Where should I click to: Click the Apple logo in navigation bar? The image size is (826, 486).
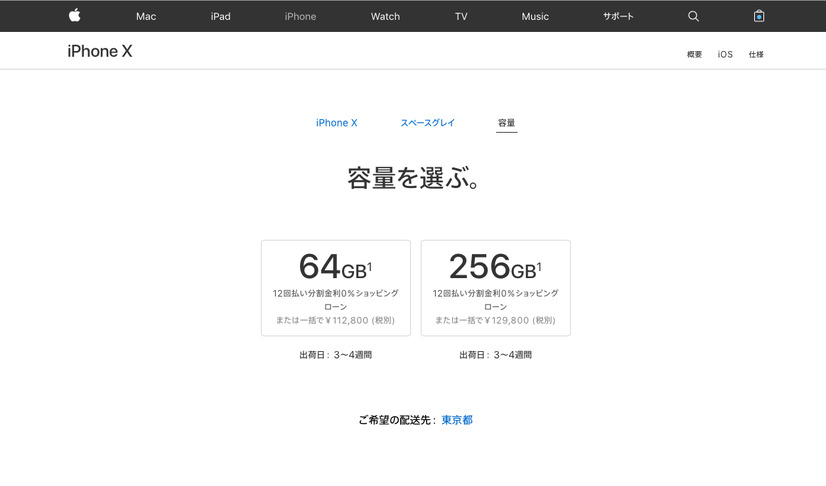tap(75, 16)
